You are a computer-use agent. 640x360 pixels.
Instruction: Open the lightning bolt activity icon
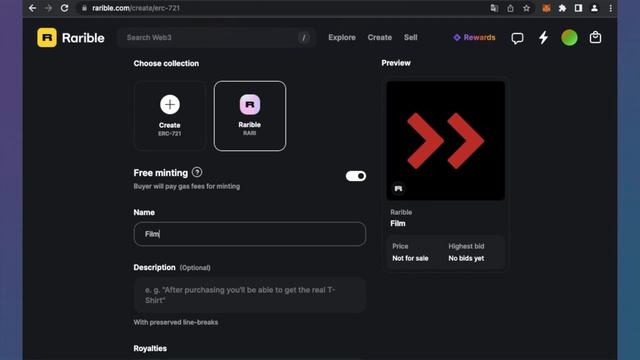[543, 38]
